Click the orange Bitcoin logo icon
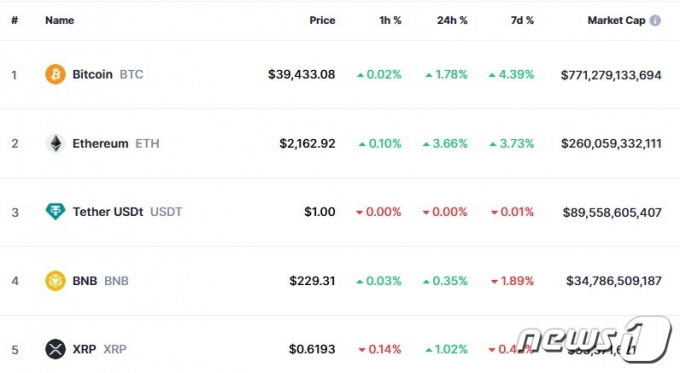The width and height of the screenshot is (680, 373). [x=56, y=74]
